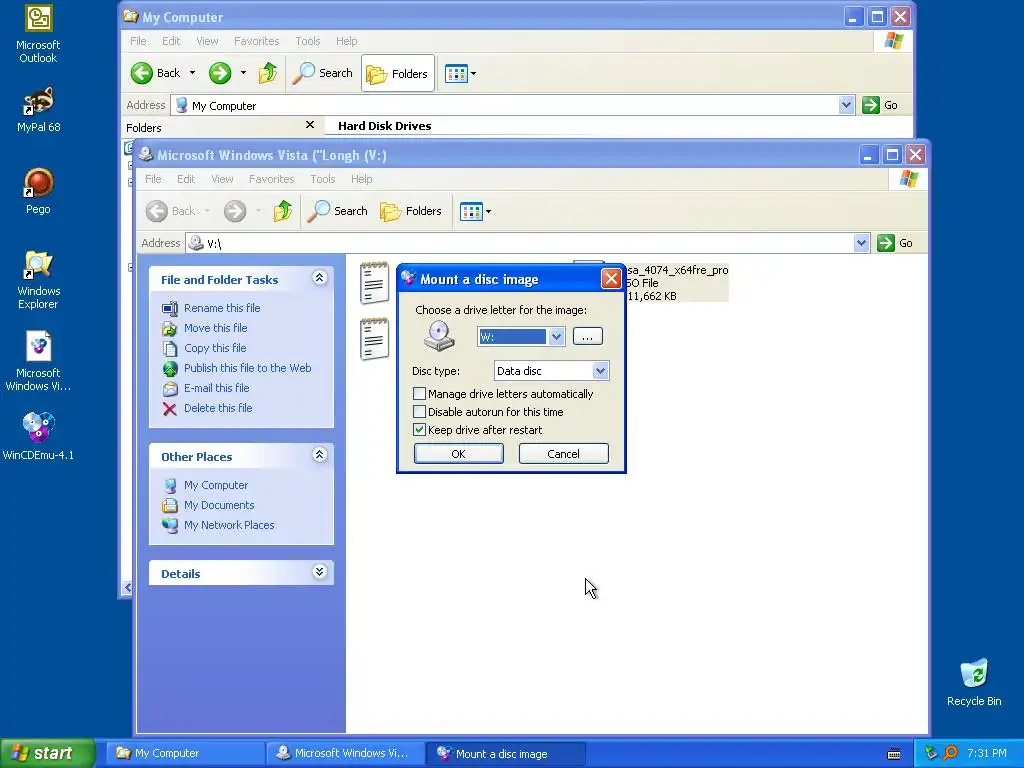Open Microsoft Outlook desktop icon

click(38, 33)
